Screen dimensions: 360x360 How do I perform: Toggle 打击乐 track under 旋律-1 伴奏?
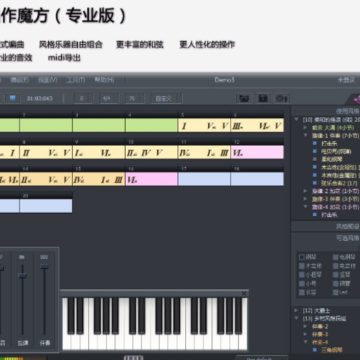tap(315, 144)
